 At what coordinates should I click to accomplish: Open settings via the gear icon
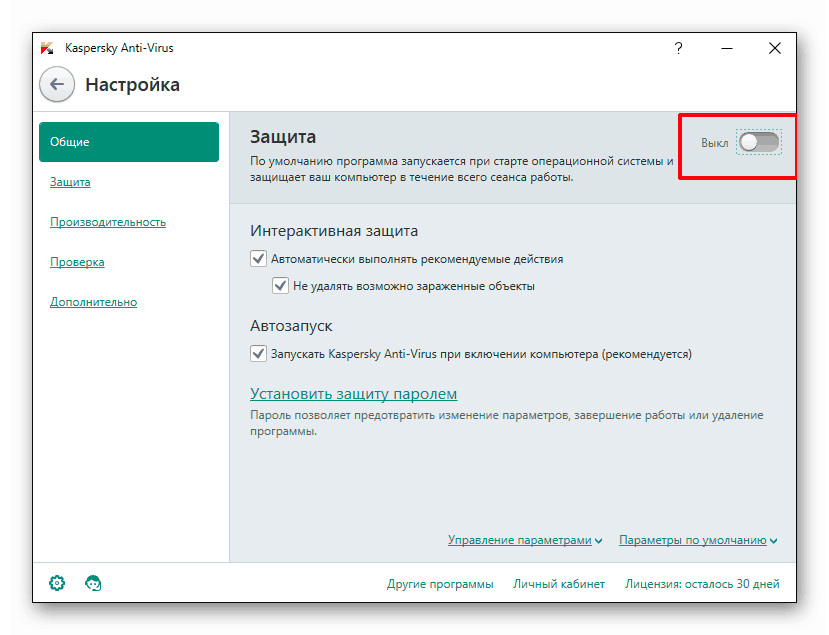coord(57,583)
